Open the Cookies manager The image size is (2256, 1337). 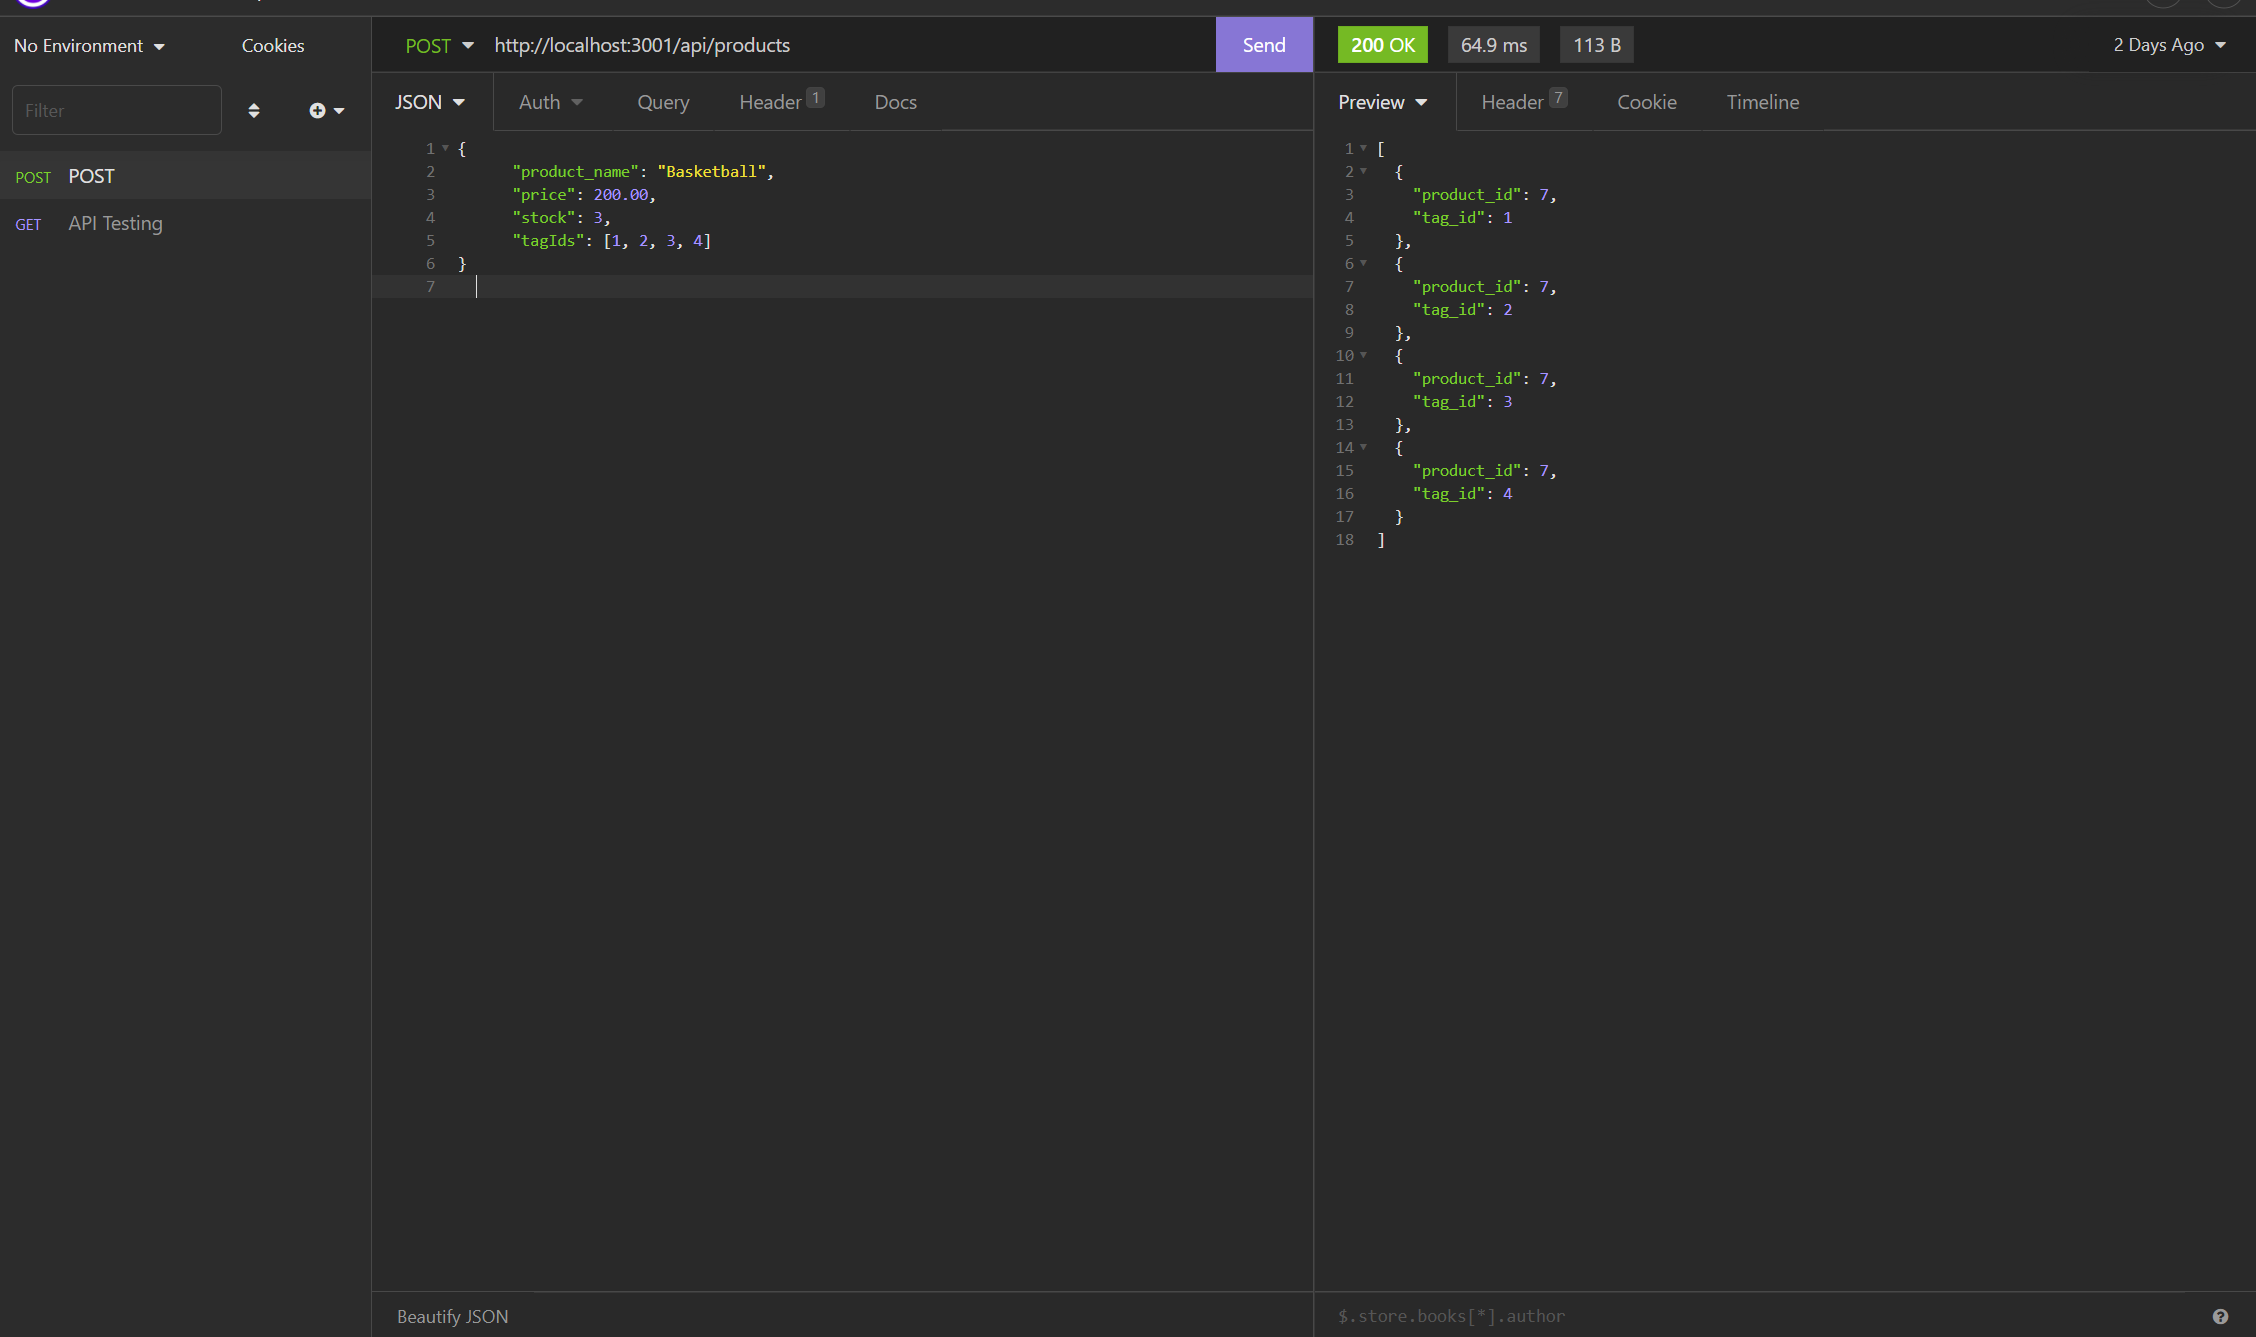click(x=272, y=45)
